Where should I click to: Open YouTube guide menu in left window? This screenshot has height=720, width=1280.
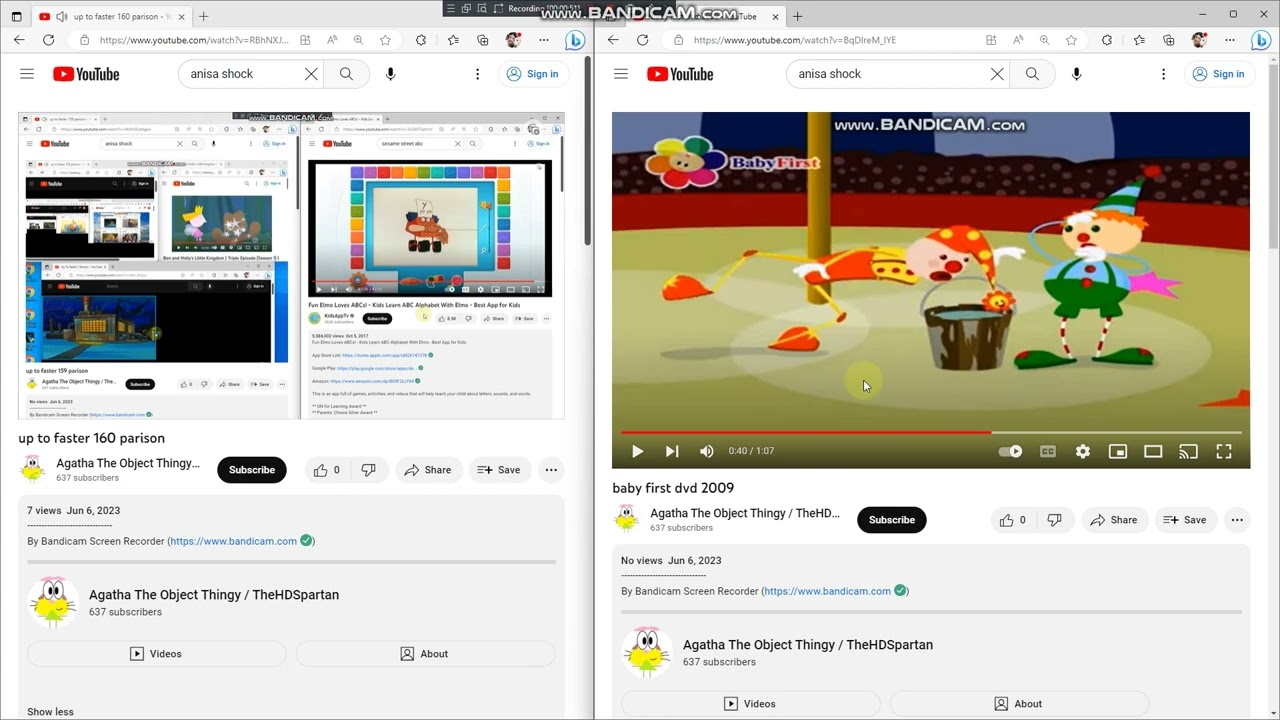27,74
